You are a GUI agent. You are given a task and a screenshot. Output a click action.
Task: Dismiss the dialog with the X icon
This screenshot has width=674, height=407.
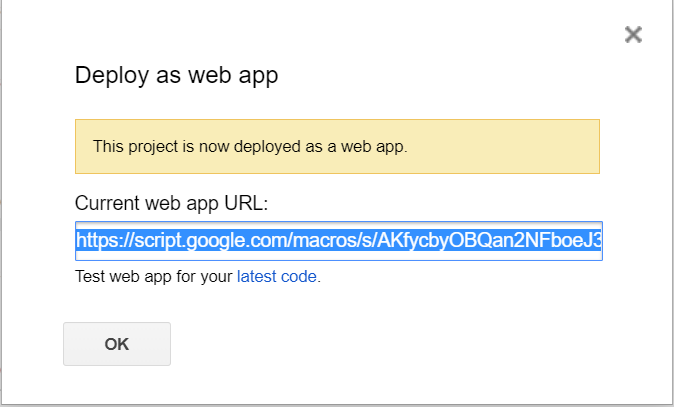[x=632, y=35]
